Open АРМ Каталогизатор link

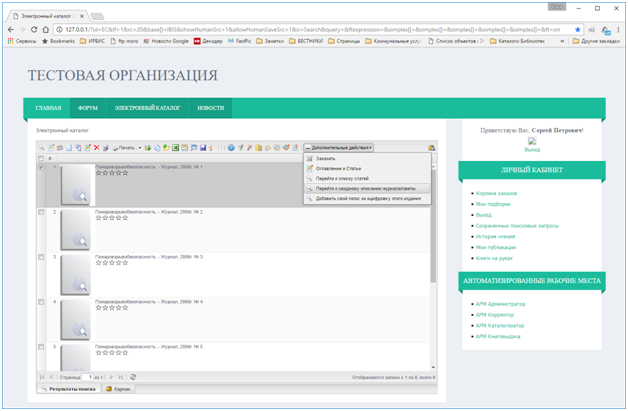point(500,325)
